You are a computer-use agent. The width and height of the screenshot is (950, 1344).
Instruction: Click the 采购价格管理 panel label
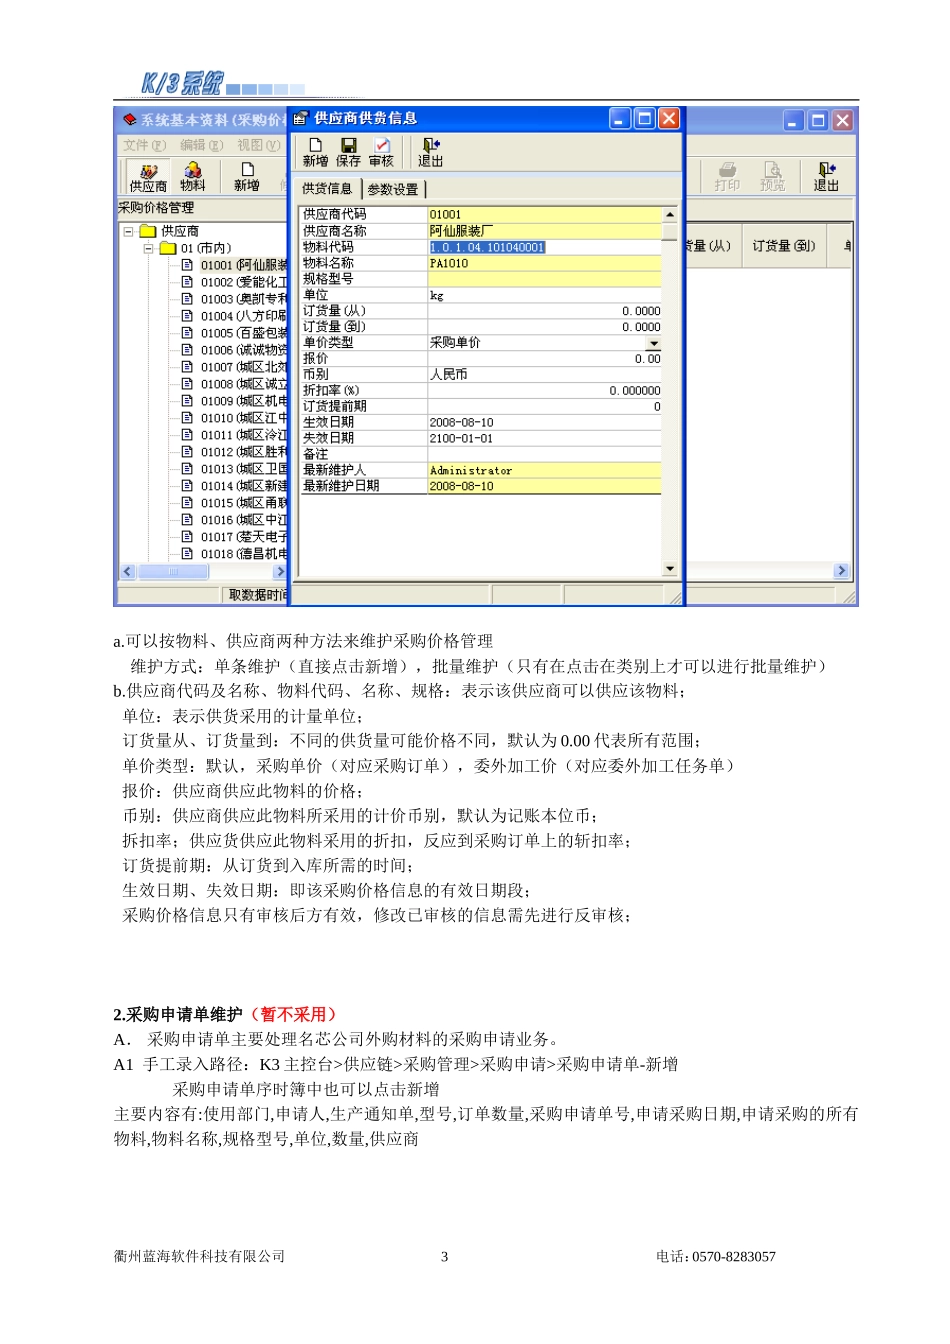point(156,208)
